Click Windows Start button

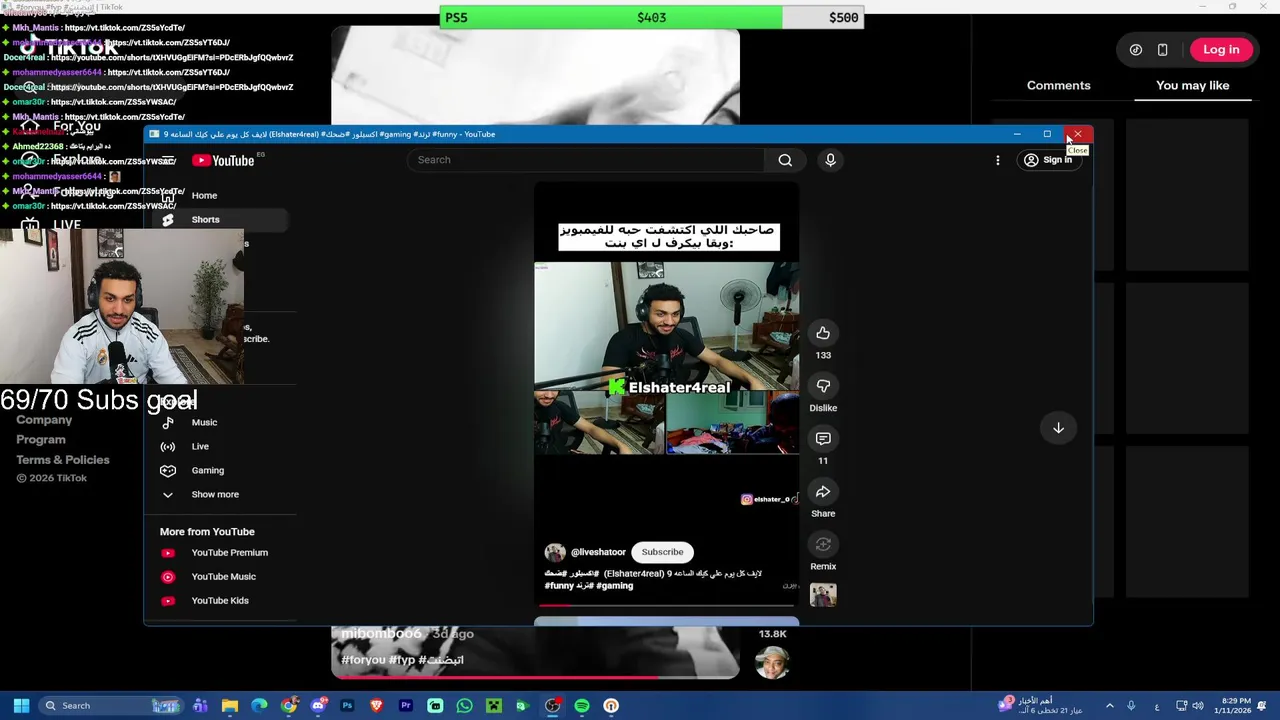(x=21, y=706)
